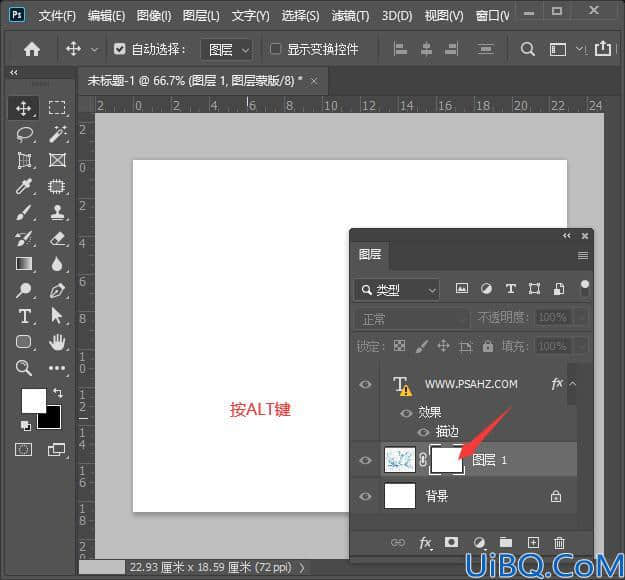Click the Share export icon
625x580 pixels.
(x=603, y=49)
